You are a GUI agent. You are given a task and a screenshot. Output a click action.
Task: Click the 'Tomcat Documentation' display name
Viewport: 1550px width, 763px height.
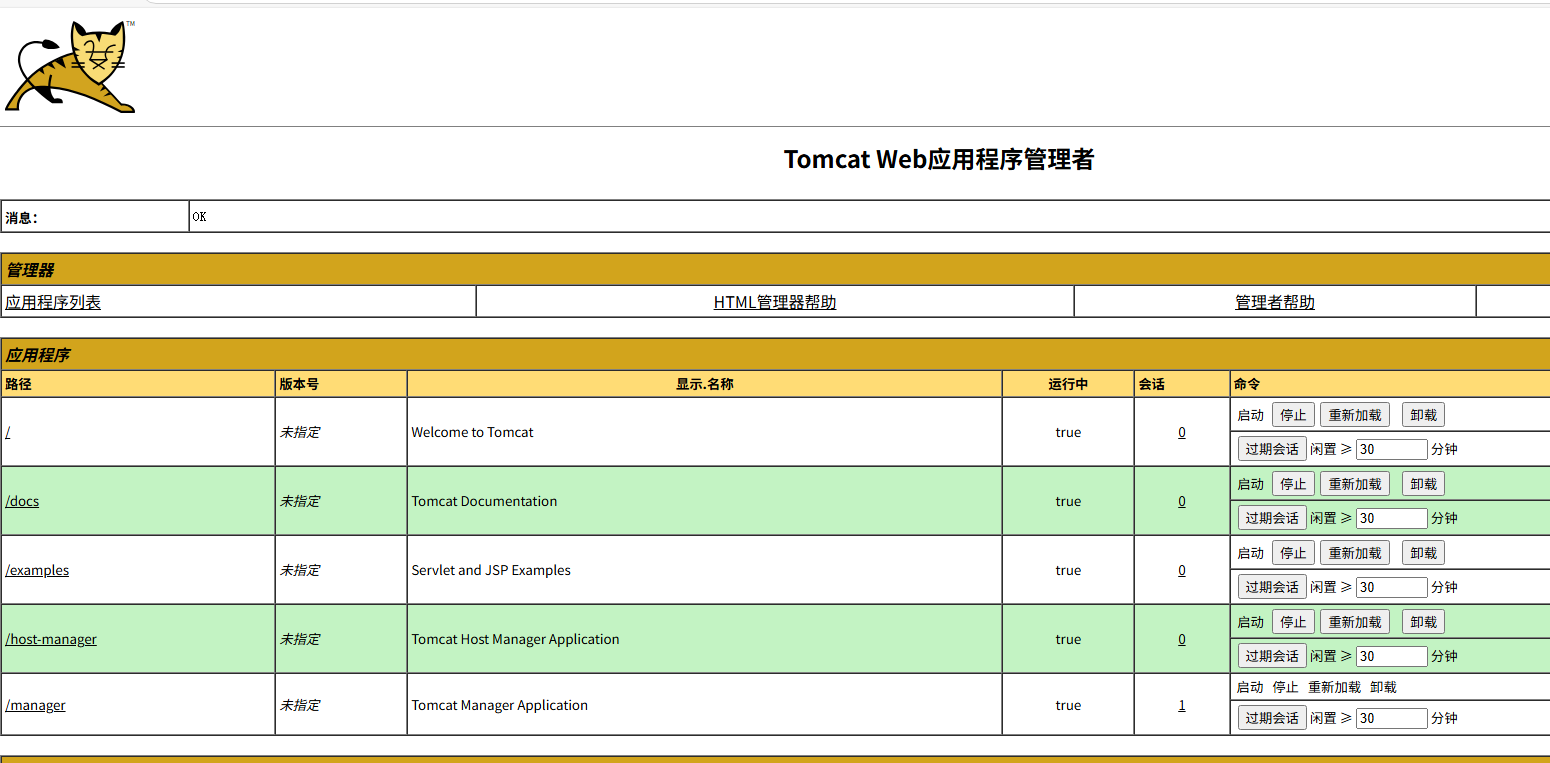click(484, 501)
